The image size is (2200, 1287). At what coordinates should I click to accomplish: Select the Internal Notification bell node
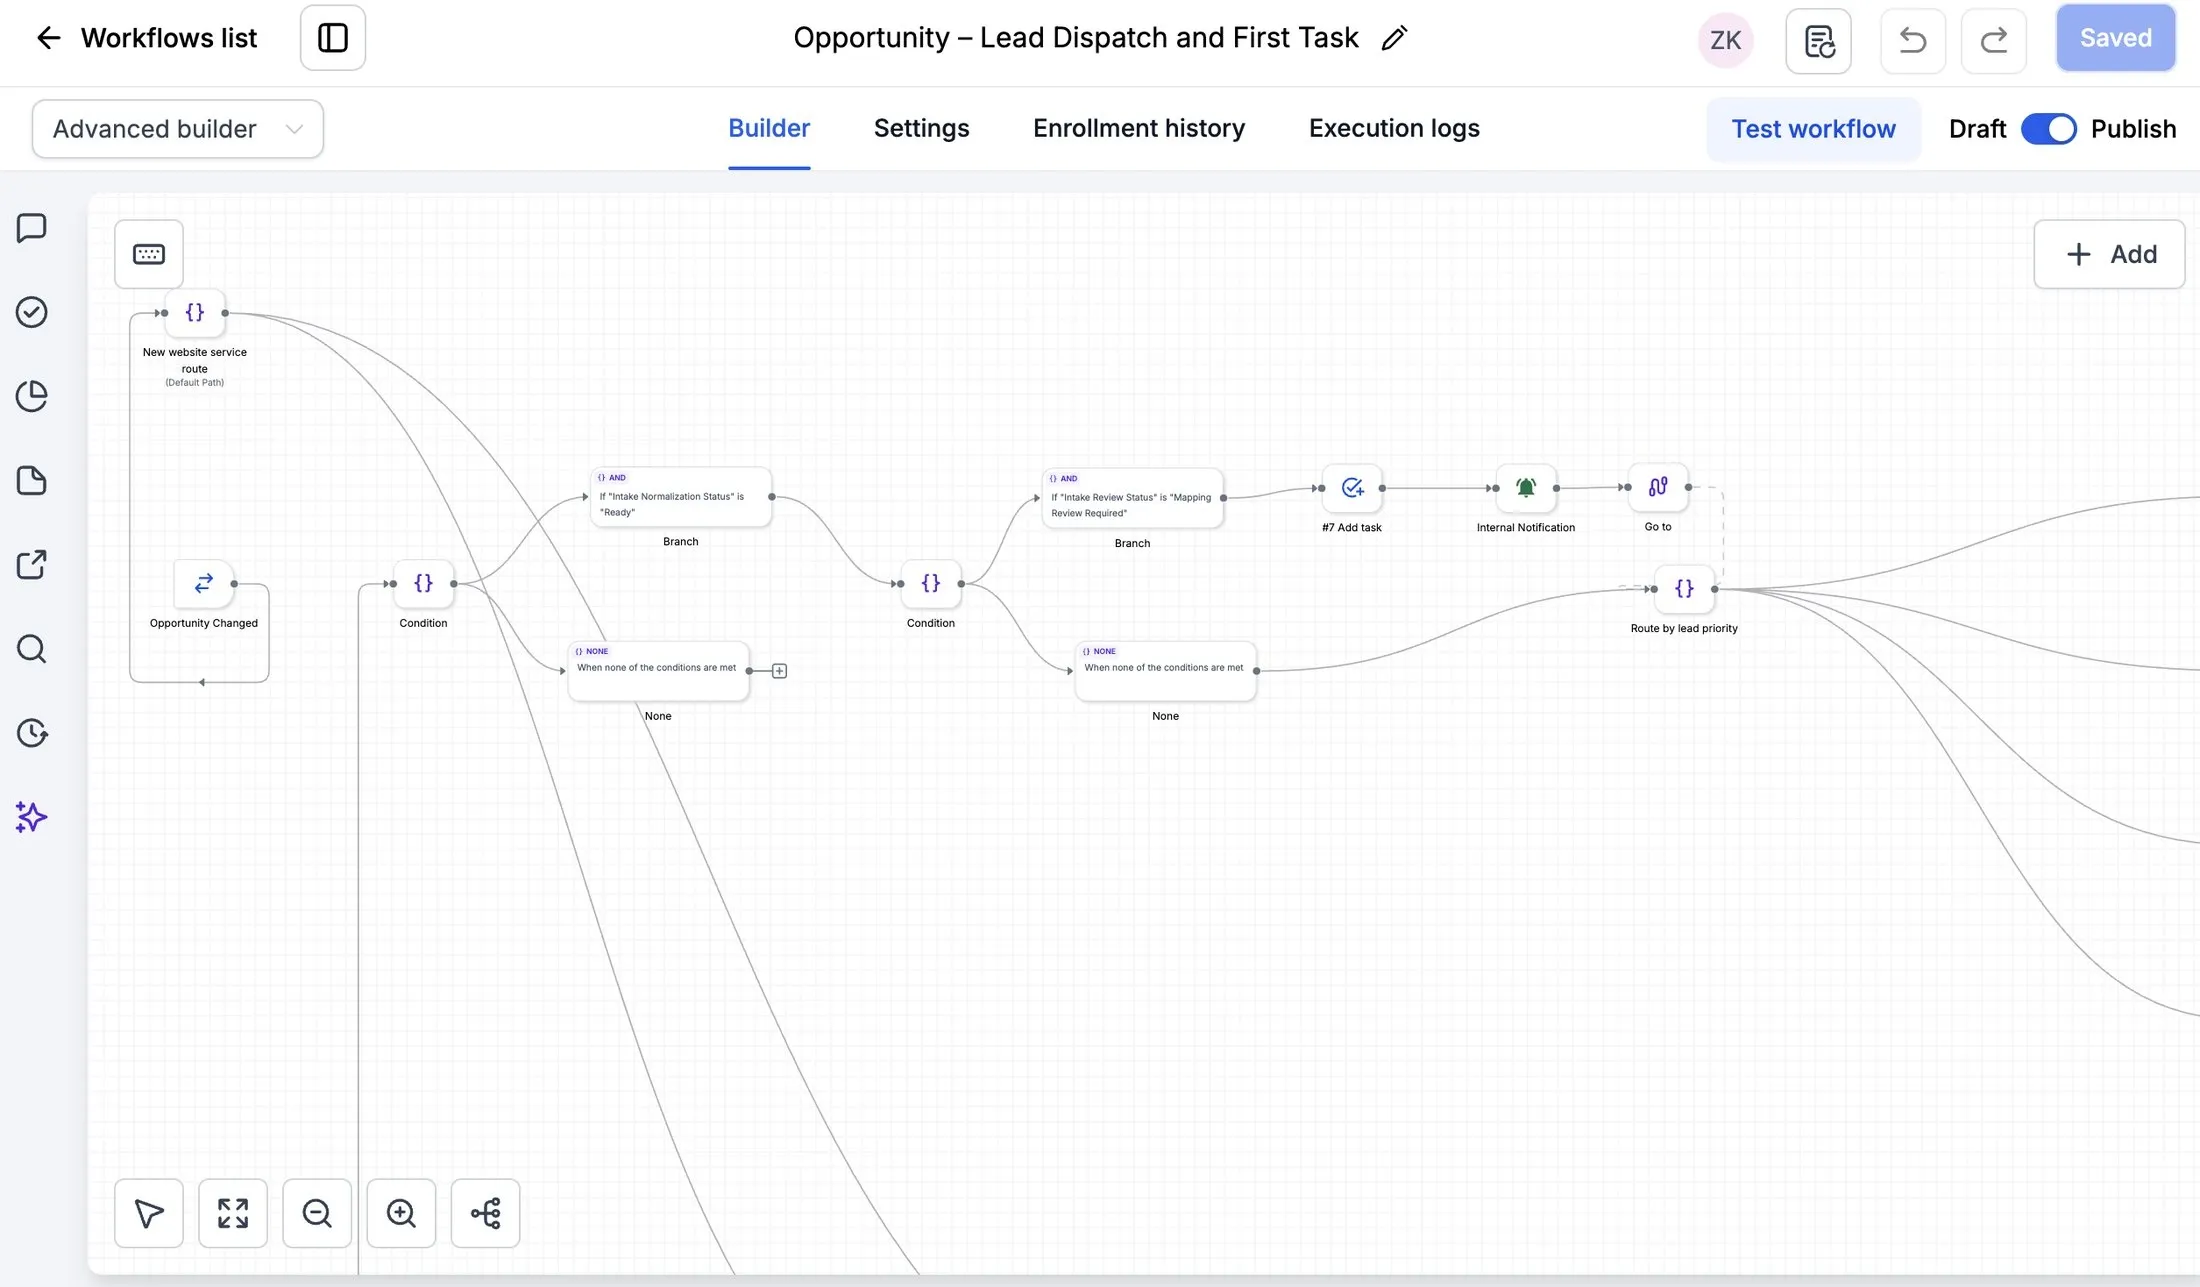(1526, 488)
